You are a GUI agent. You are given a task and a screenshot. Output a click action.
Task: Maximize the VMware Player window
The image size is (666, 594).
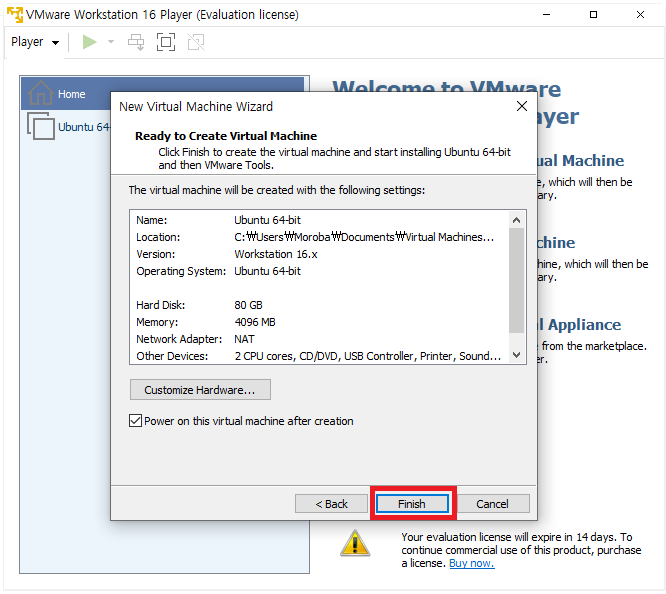coord(593,14)
